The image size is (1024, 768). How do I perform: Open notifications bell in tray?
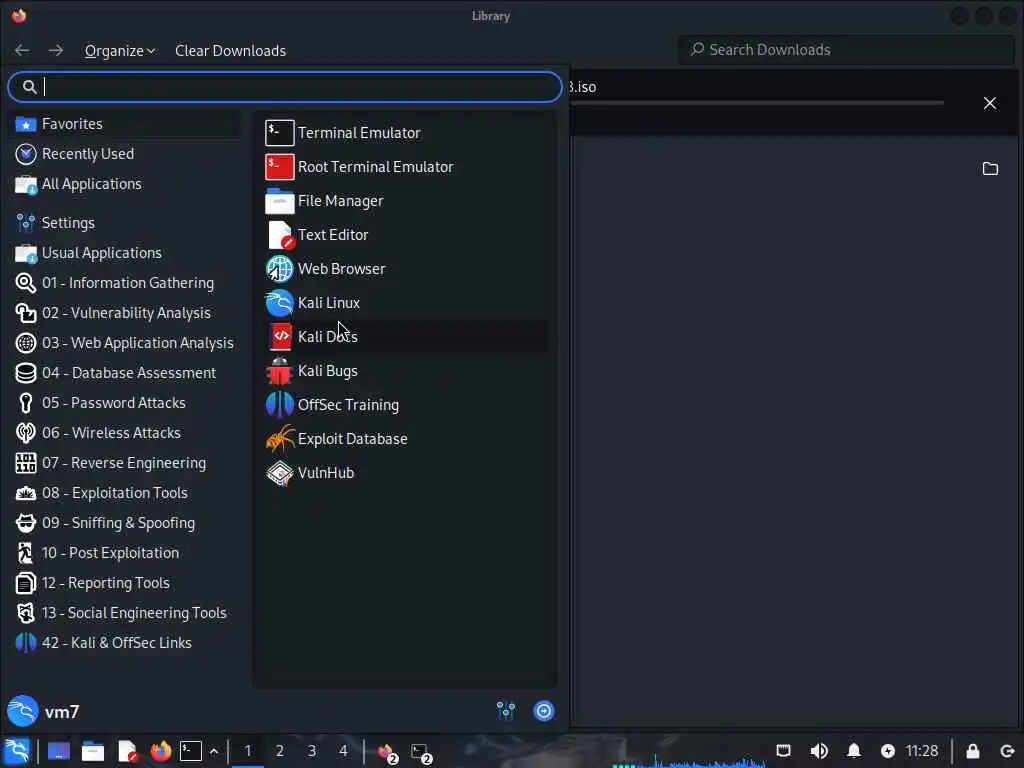(x=854, y=751)
